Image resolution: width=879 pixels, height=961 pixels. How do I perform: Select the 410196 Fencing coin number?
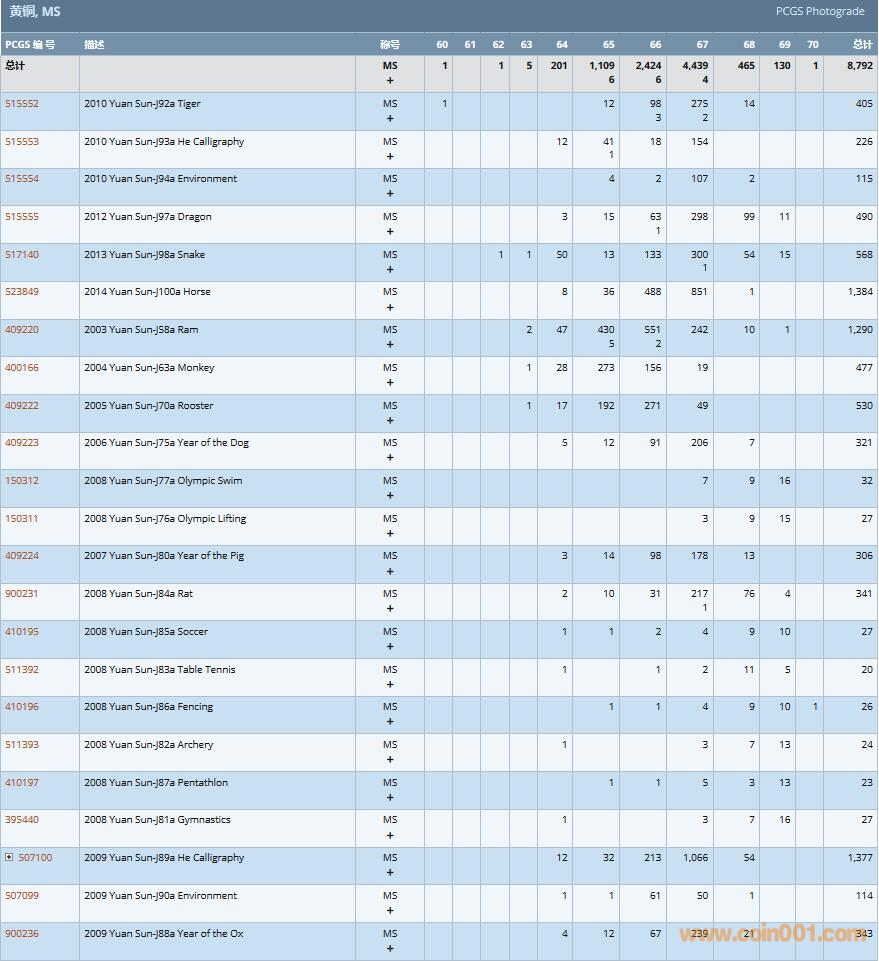tap(22, 707)
